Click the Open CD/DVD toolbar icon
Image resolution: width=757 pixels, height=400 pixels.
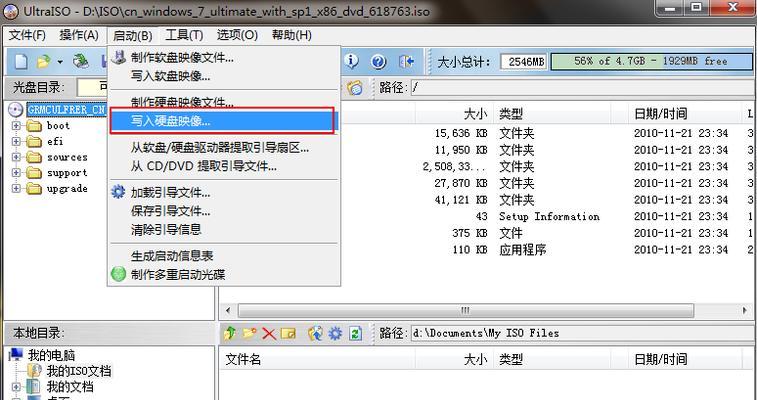pos(81,61)
